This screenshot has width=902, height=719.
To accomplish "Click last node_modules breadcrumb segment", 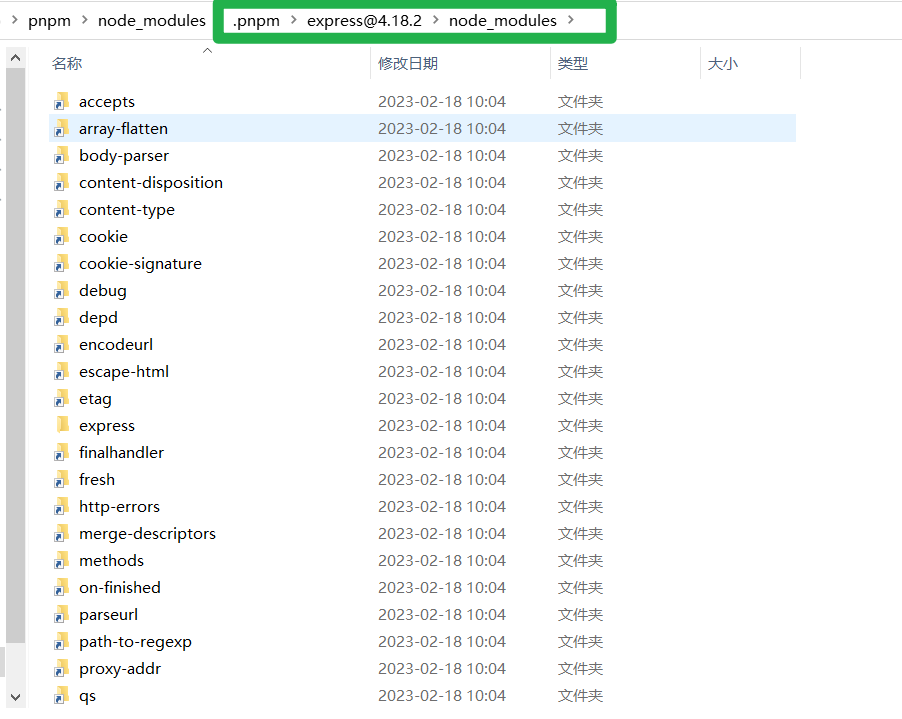I will click(x=503, y=21).
